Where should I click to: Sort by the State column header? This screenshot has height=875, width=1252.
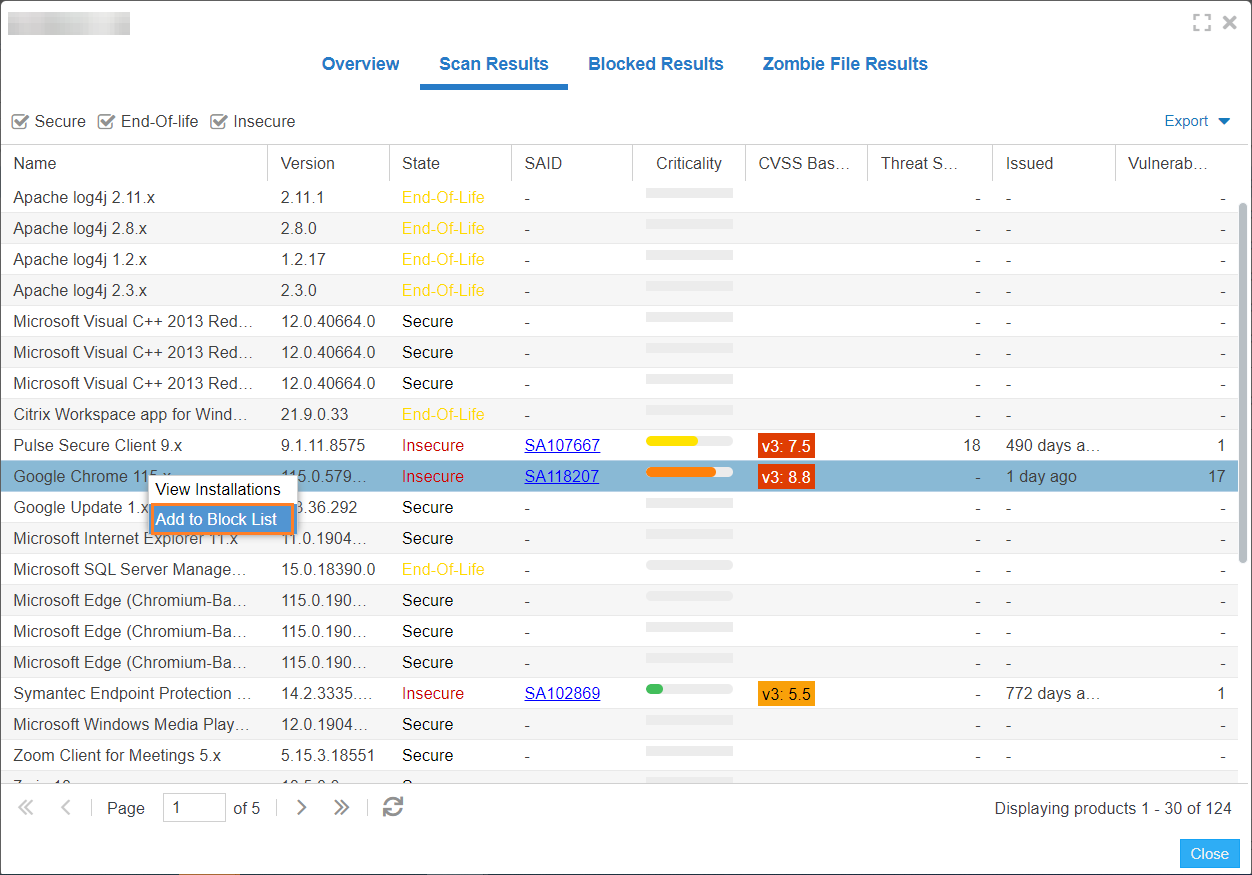(x=451, y=164)
